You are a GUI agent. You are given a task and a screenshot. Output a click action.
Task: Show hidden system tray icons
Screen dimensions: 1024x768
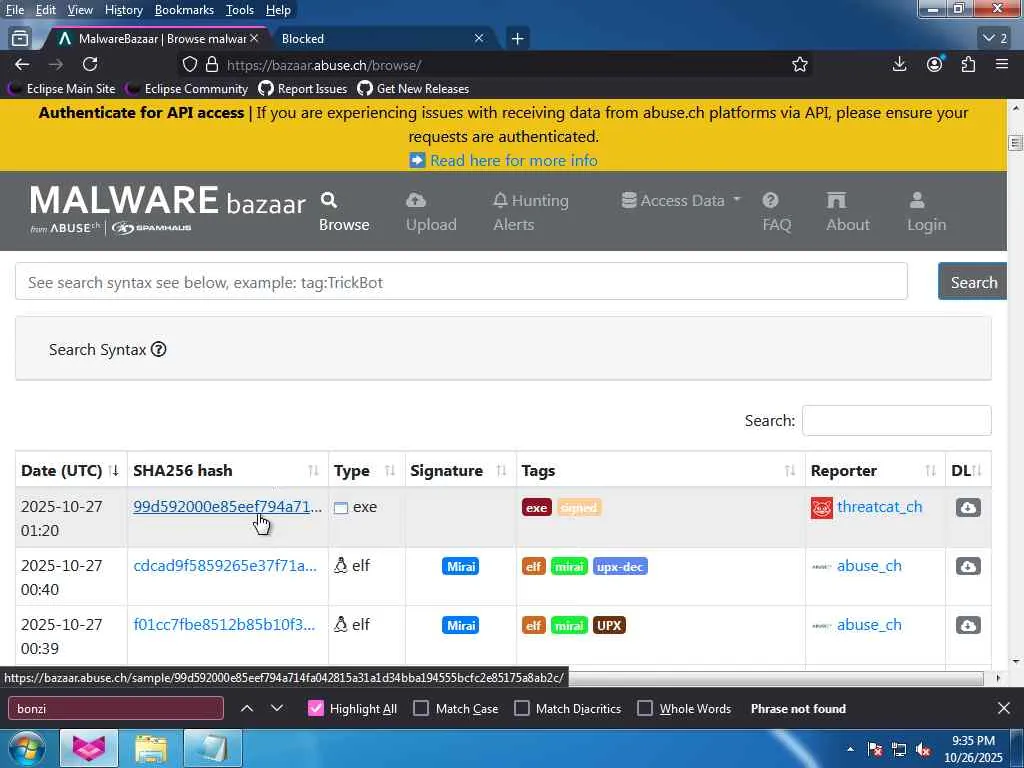[850, 749]
